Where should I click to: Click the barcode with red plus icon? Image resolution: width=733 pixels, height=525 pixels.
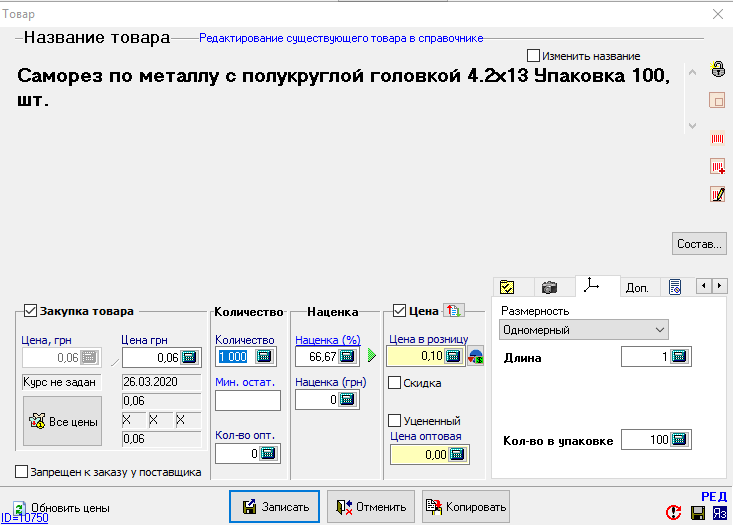(x=717, y=166)
